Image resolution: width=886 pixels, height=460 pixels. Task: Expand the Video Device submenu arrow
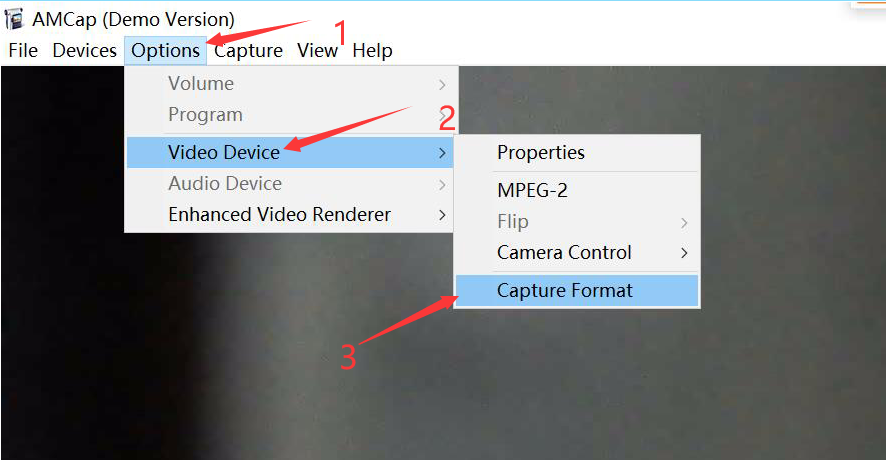click(442, 153)
